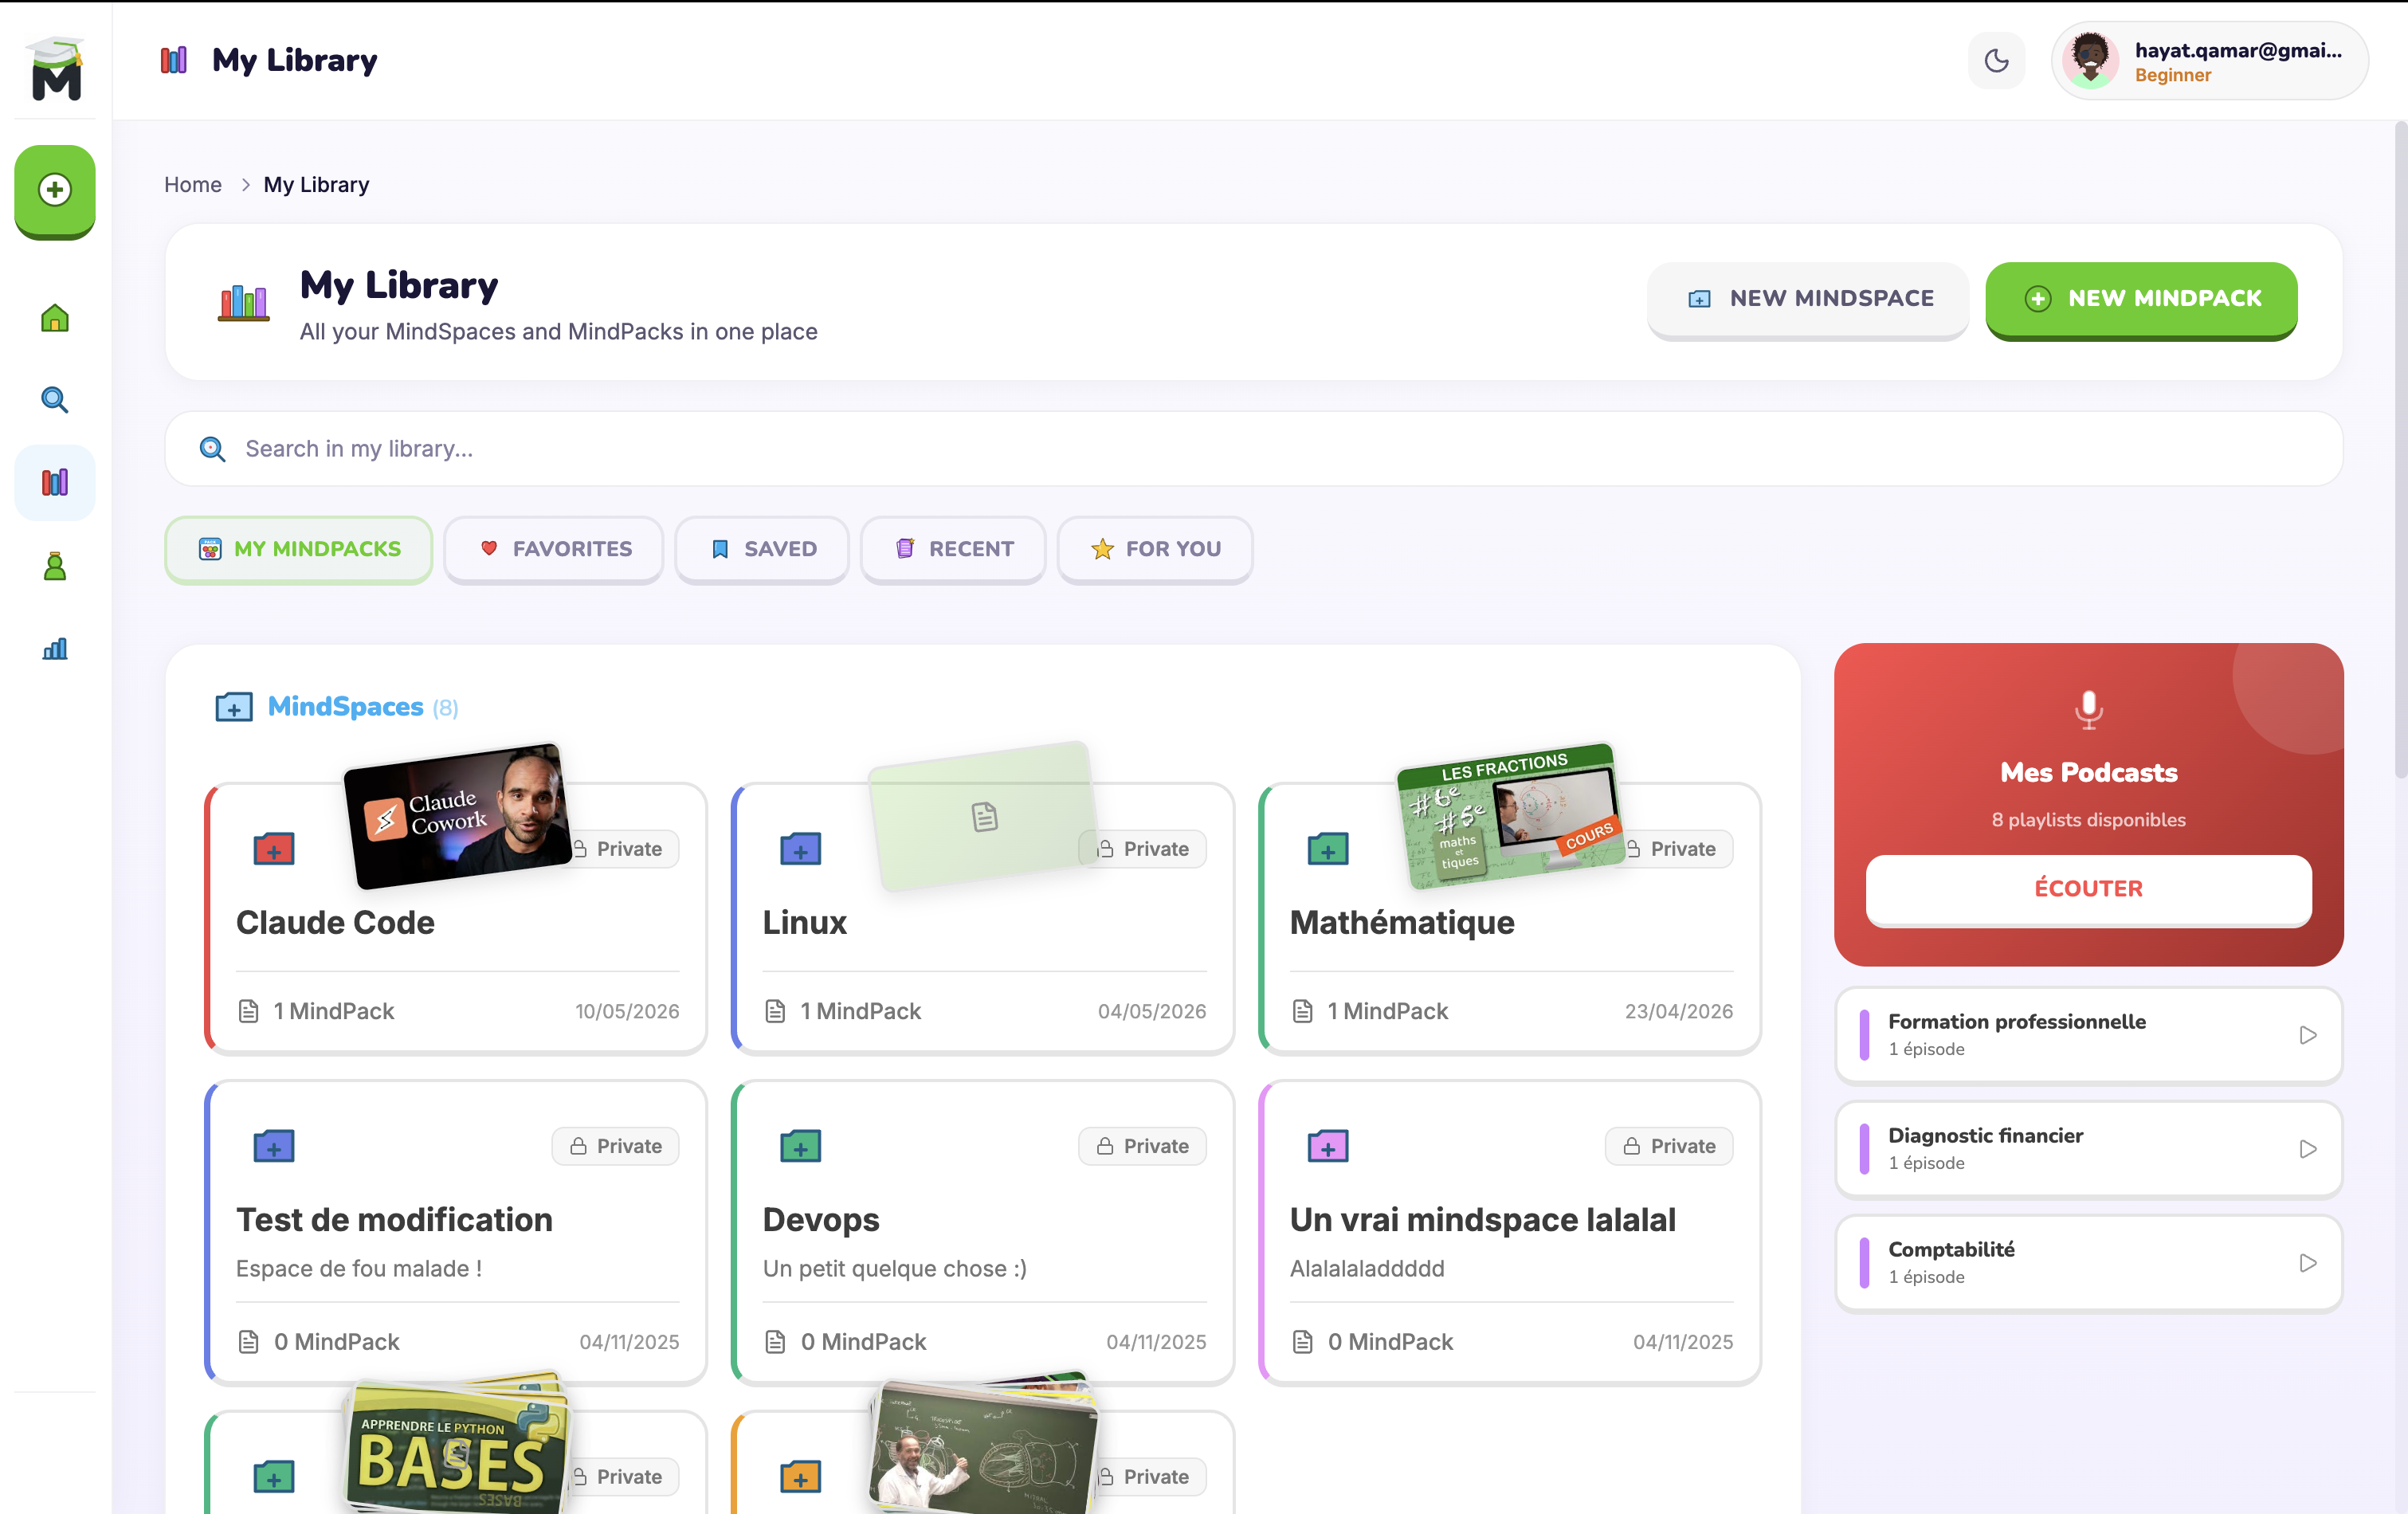The image size is (2408, 1514).
Task: Click the MindSpaces section folder icon
Action: (x=234, y=707)
